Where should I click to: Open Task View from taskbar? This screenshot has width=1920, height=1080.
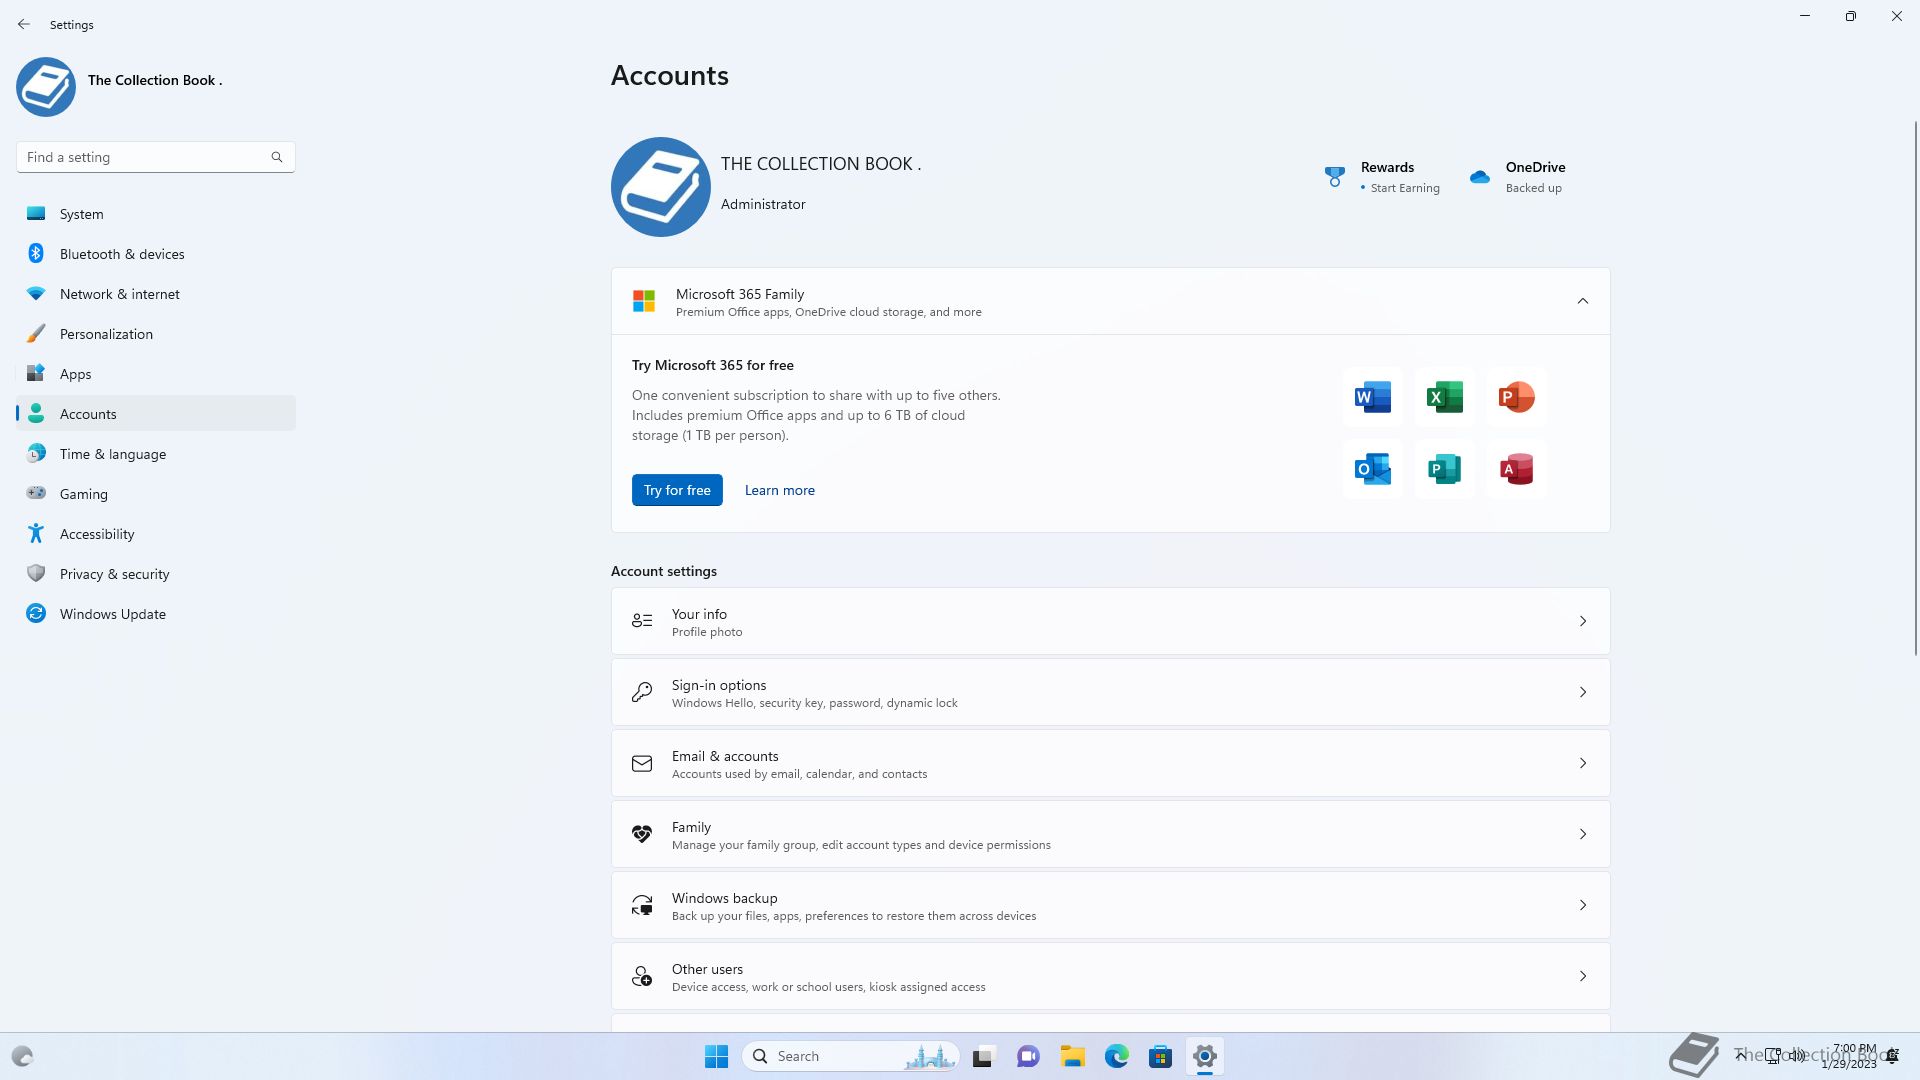(x=984, y=1056)
